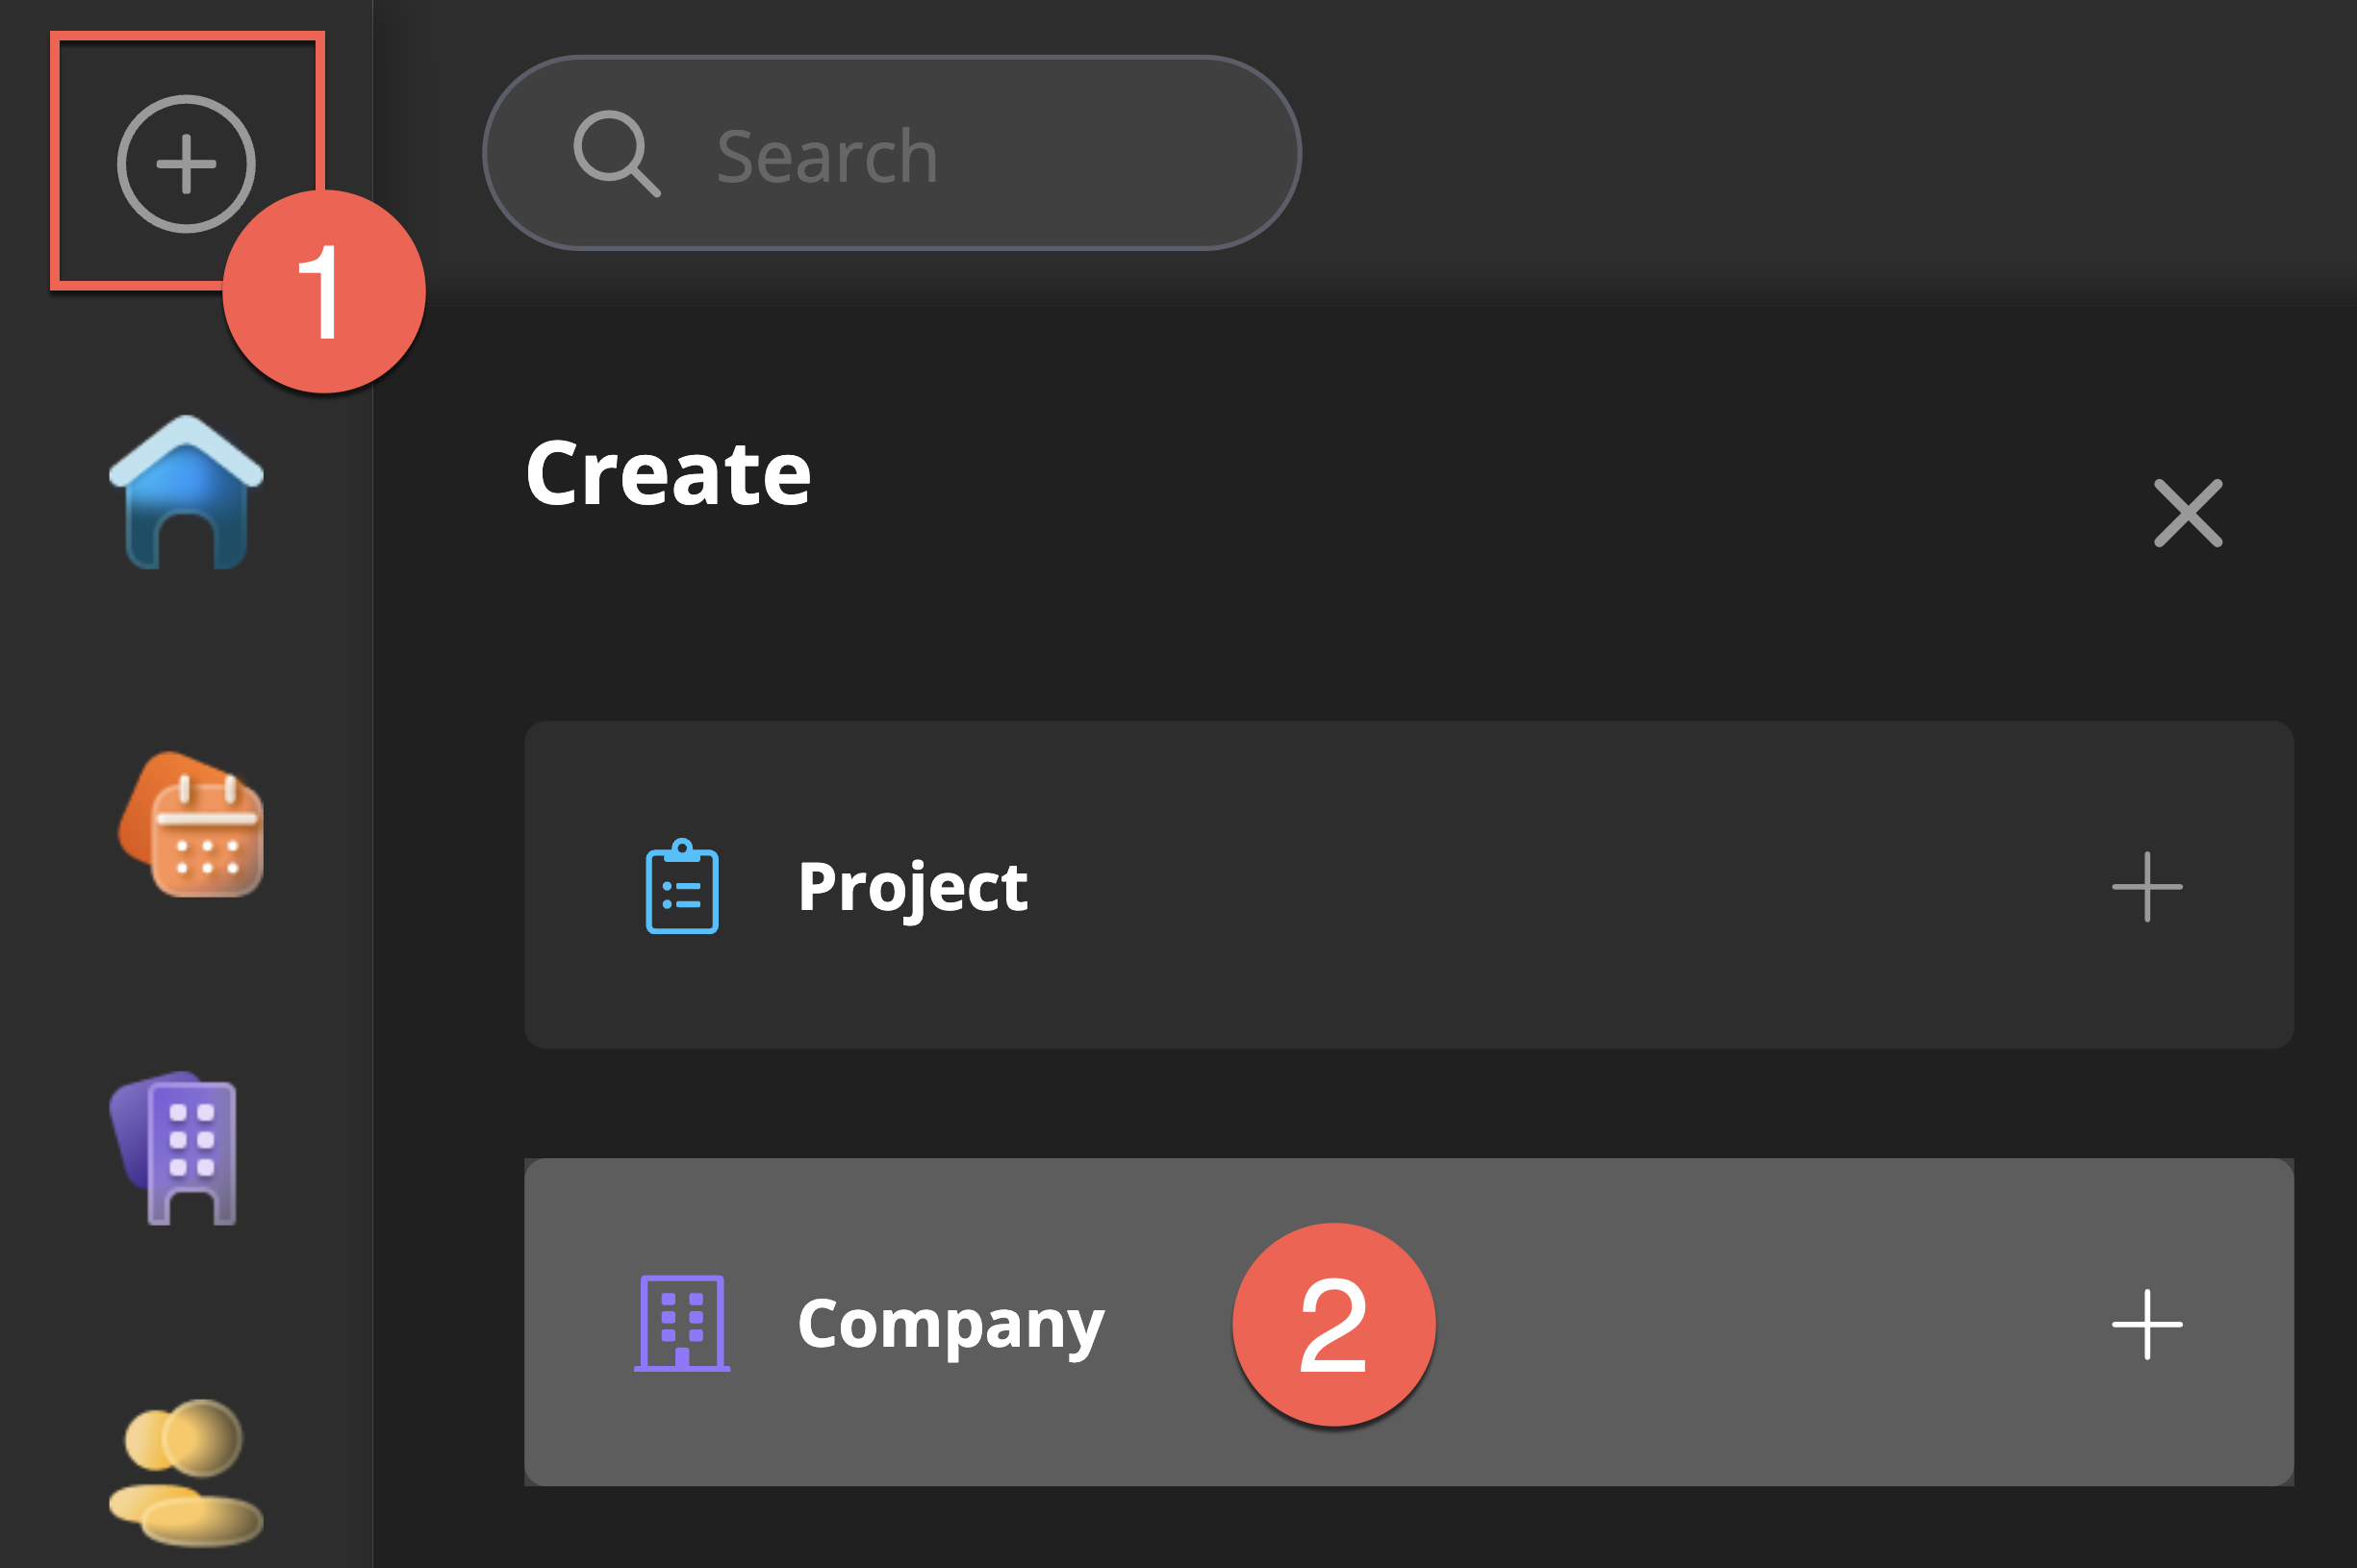Viewport: 2357px width, 1568px height.
Task: Click the red number 1 badge
Action: pos(324,292)
